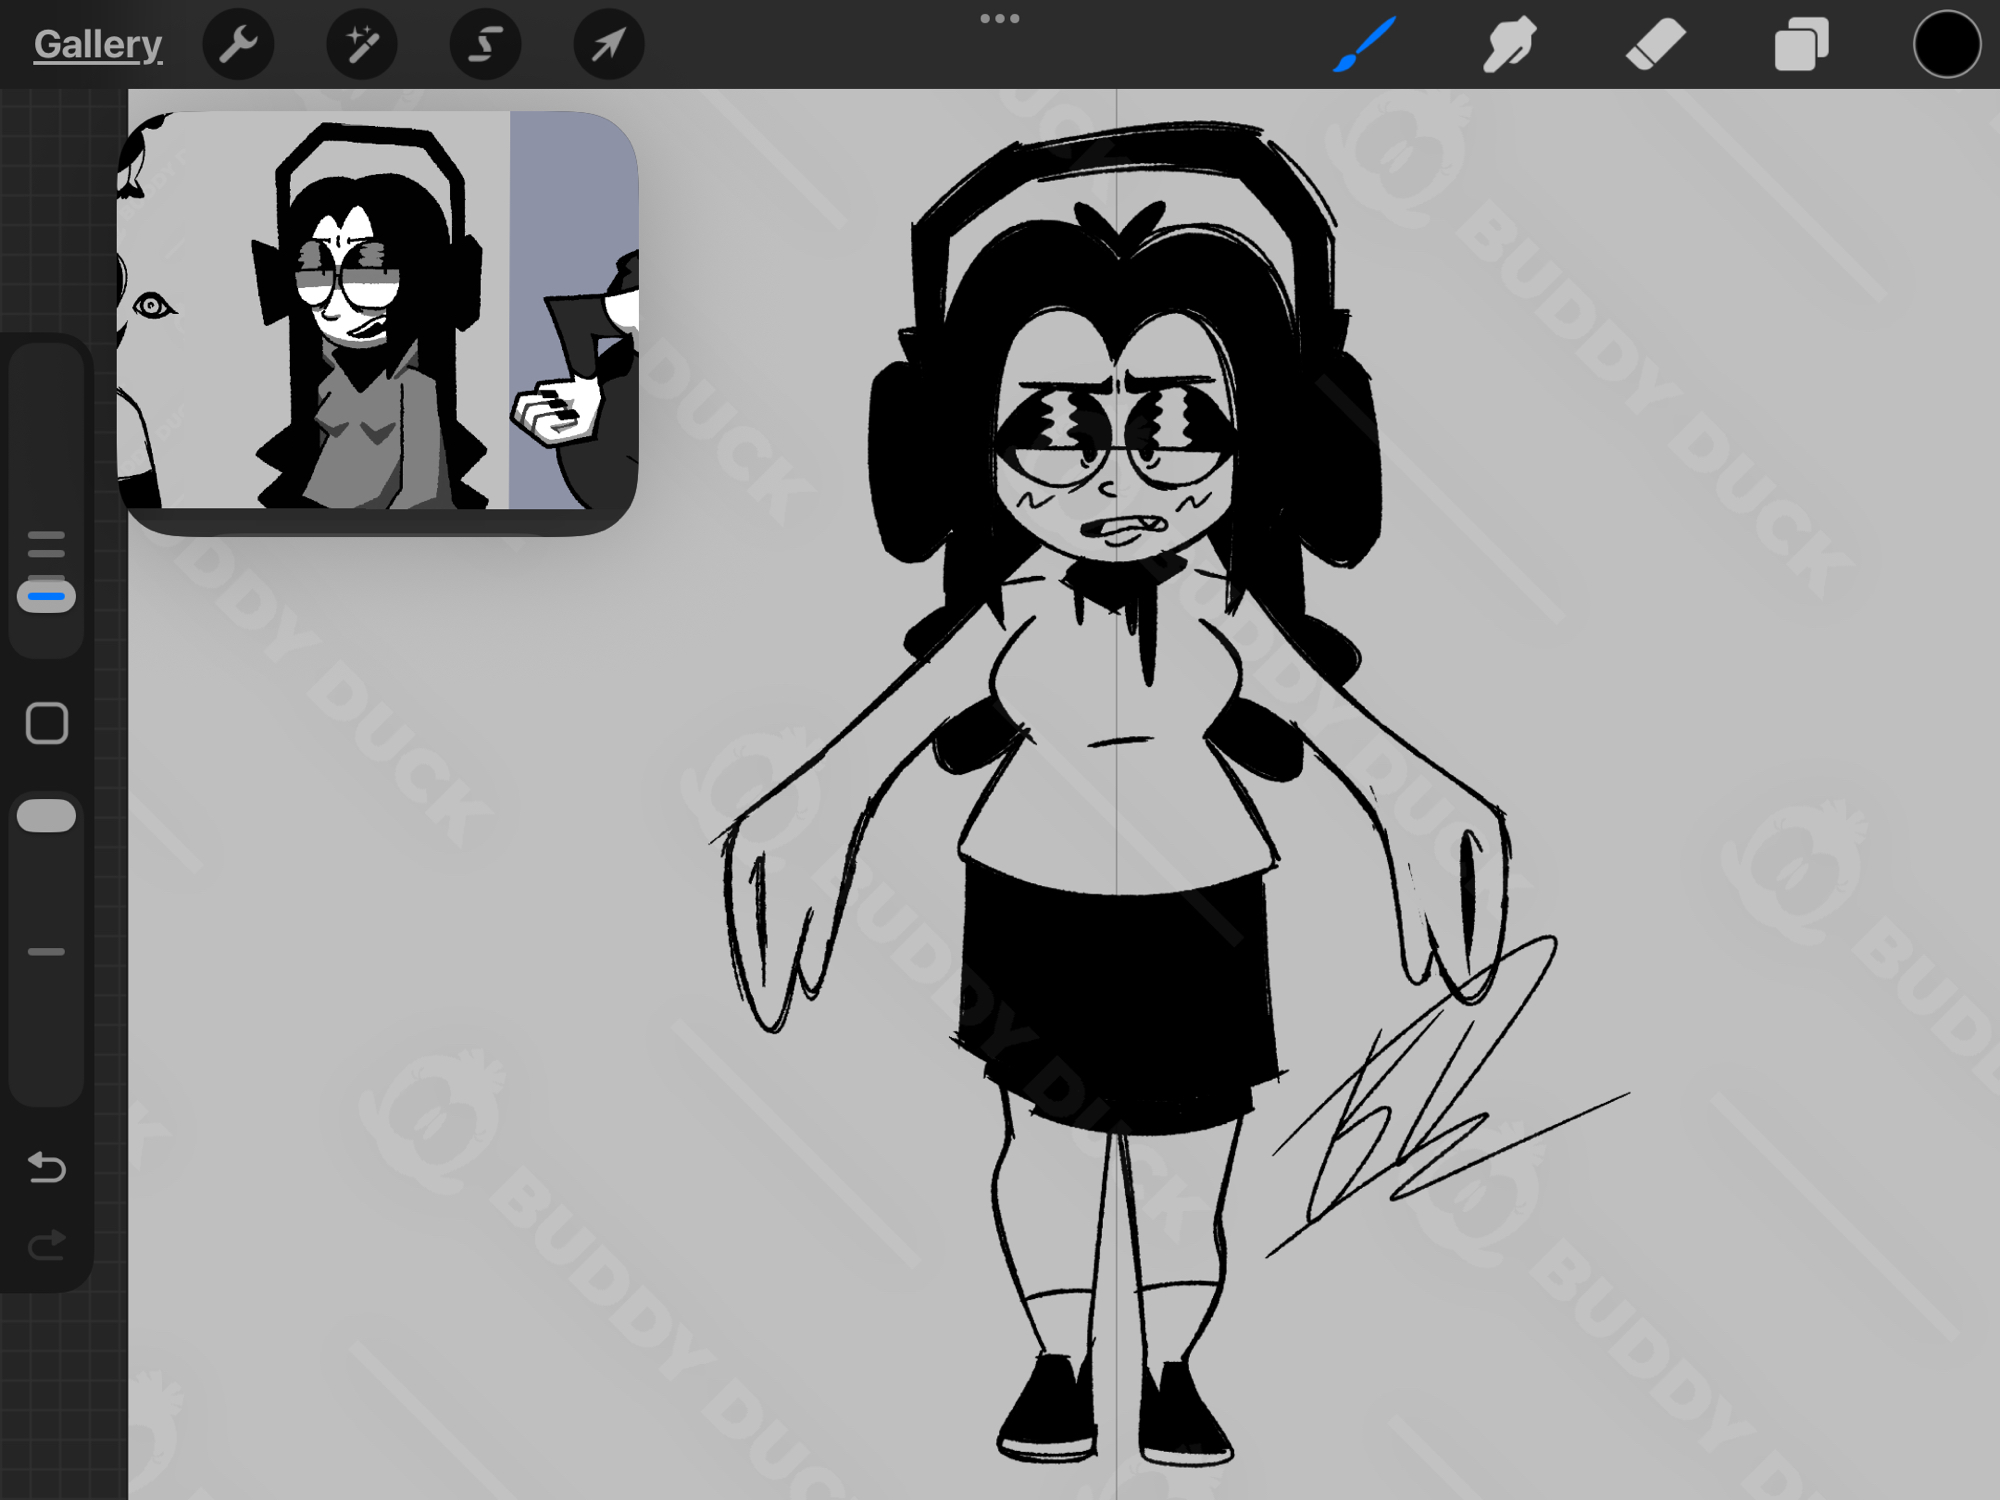This screenshot has height=1500, width=2000.
Task: Open the Actions wrench menu
Action: (x=238, y=45)
